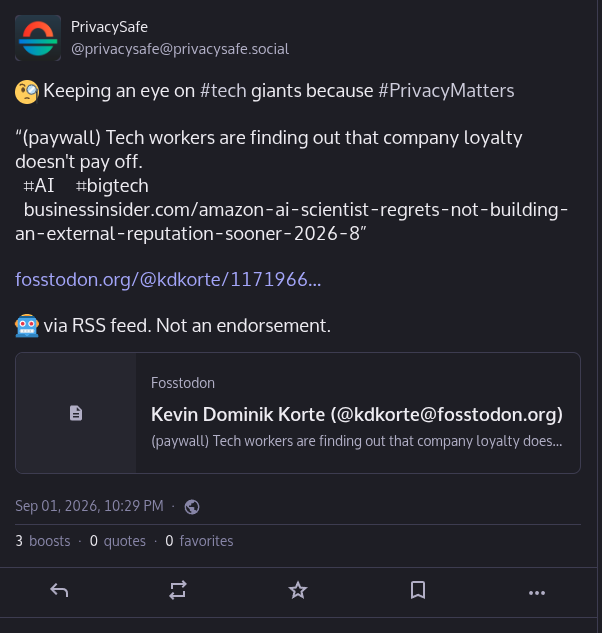The width and height of the screenshot is (602, 633).
Task: Open the three-dot more options menu
Action: pos(537,593)
